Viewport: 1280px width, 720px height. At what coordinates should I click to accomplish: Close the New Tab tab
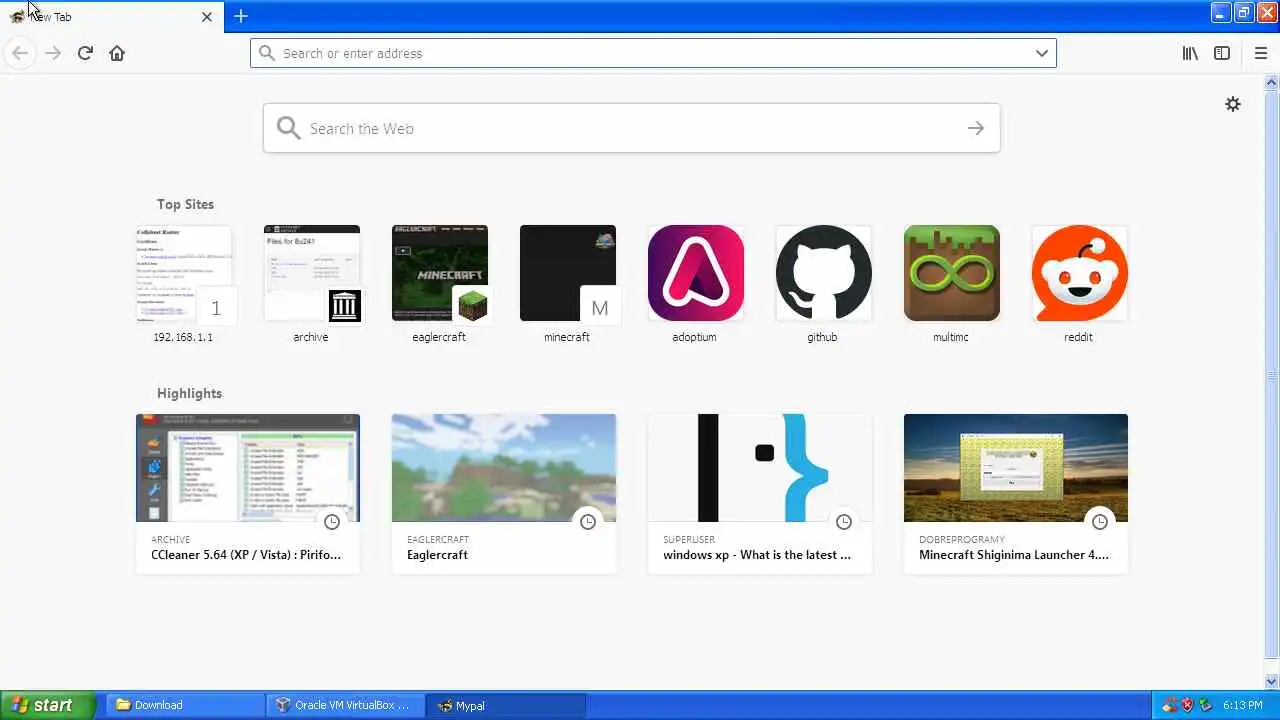coord(207,17)
